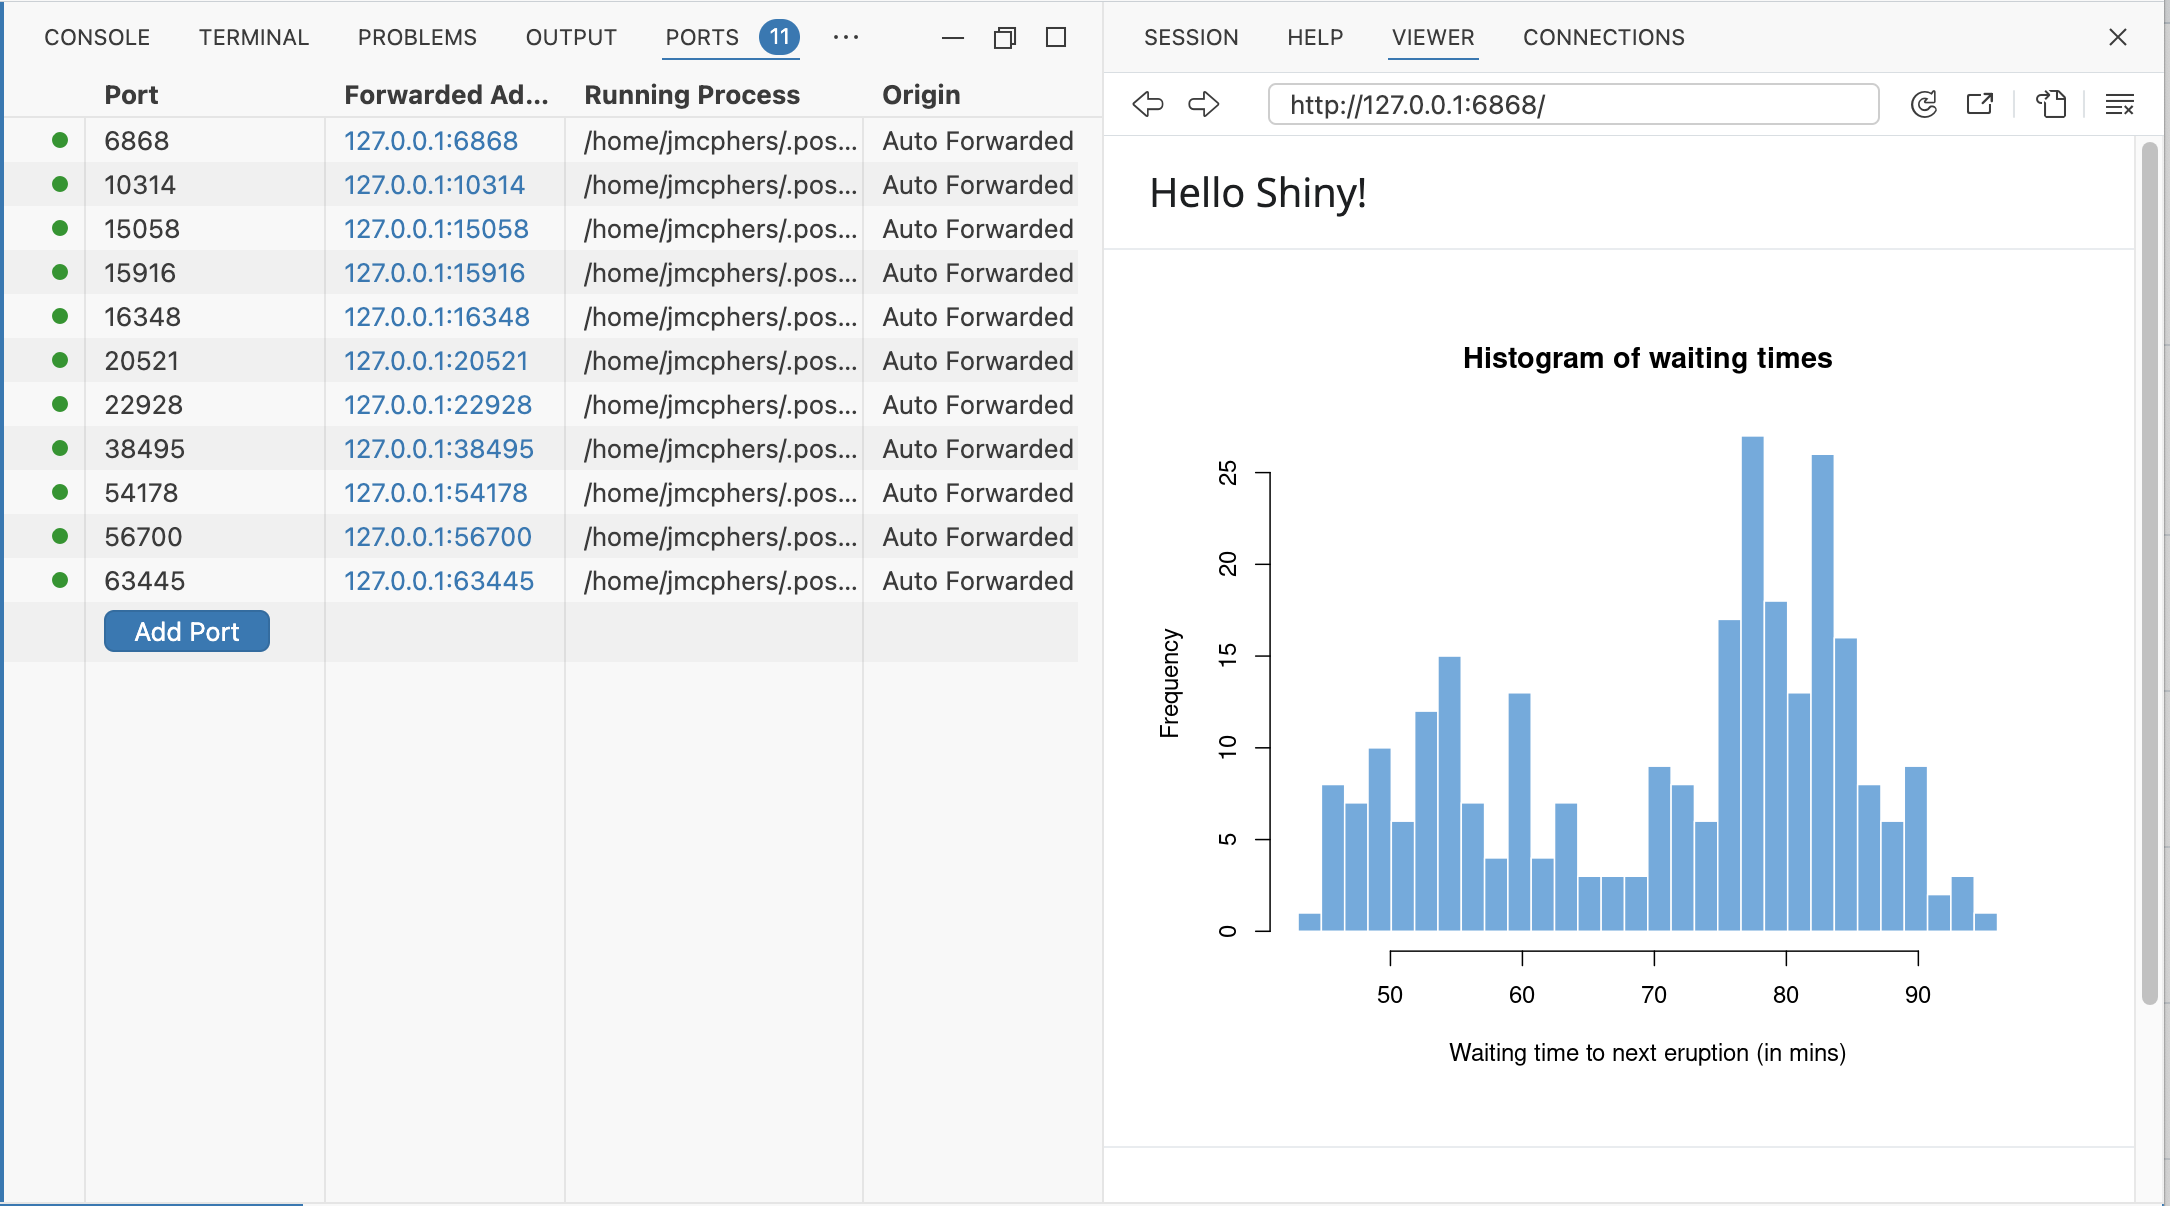
Task: Select the port 22928 row
Action: 143,405
